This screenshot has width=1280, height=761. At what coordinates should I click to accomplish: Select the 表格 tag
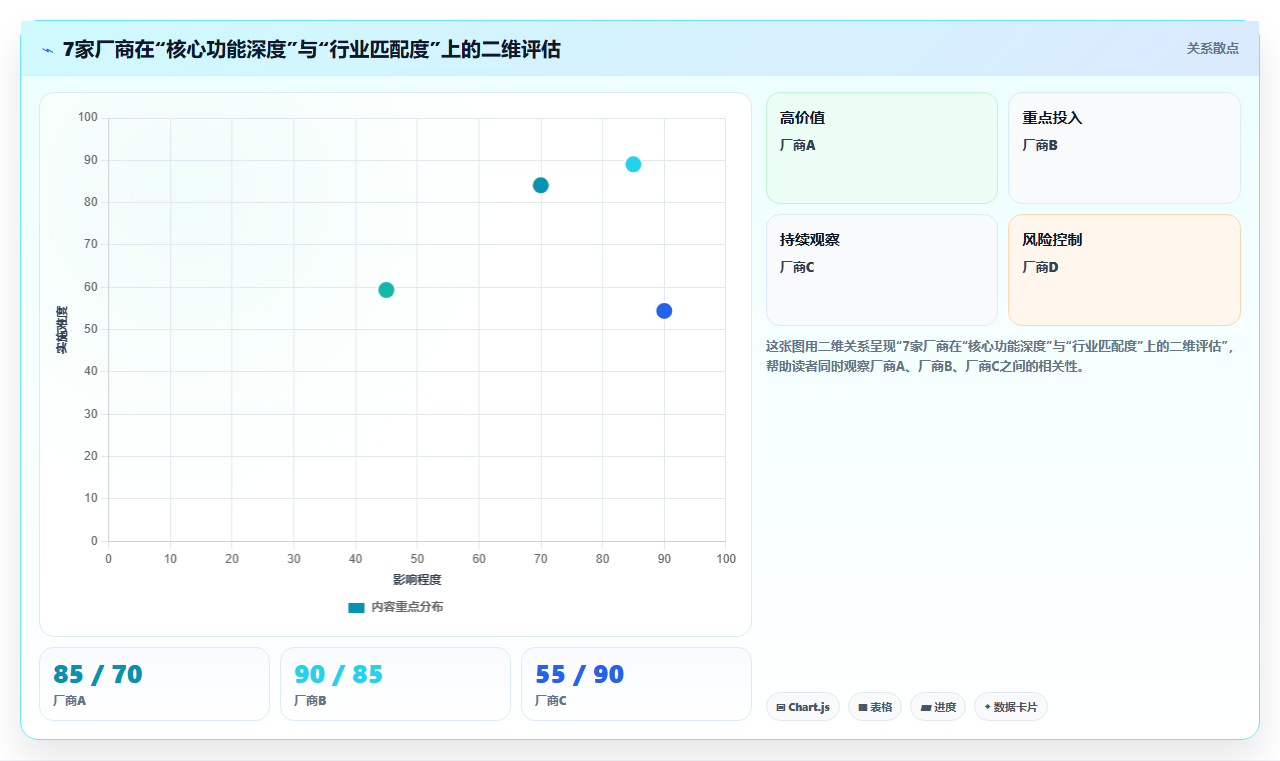(x=875, y=707)
